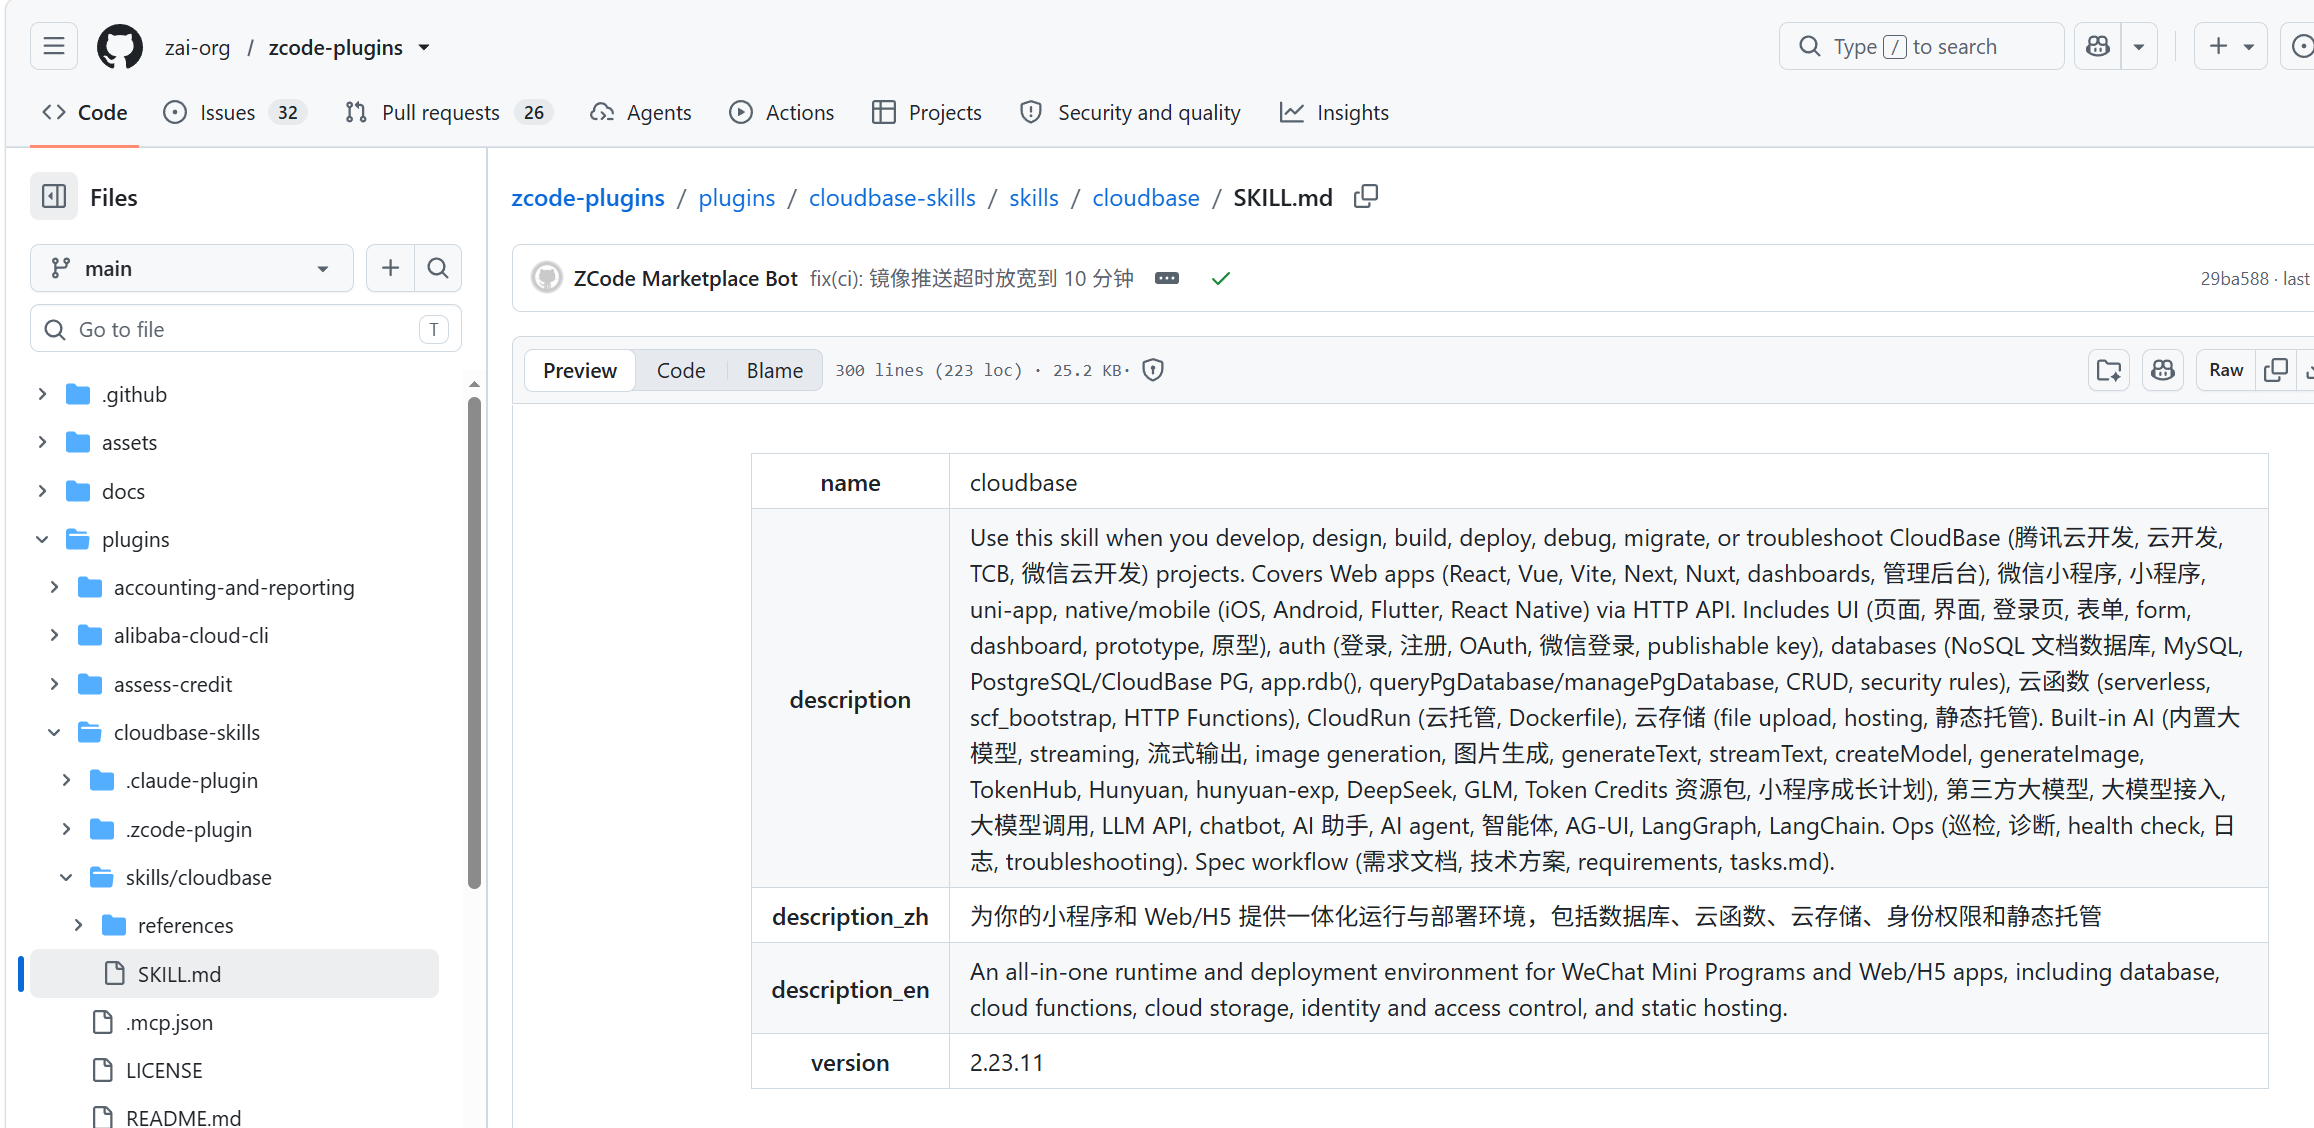Screen dimensions: 2314x1128
Task: Switch to Preview view of file
Action: 580,370
